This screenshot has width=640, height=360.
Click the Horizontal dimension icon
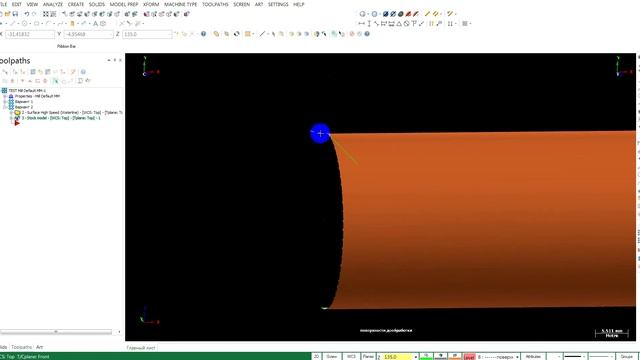coord(361,24)
